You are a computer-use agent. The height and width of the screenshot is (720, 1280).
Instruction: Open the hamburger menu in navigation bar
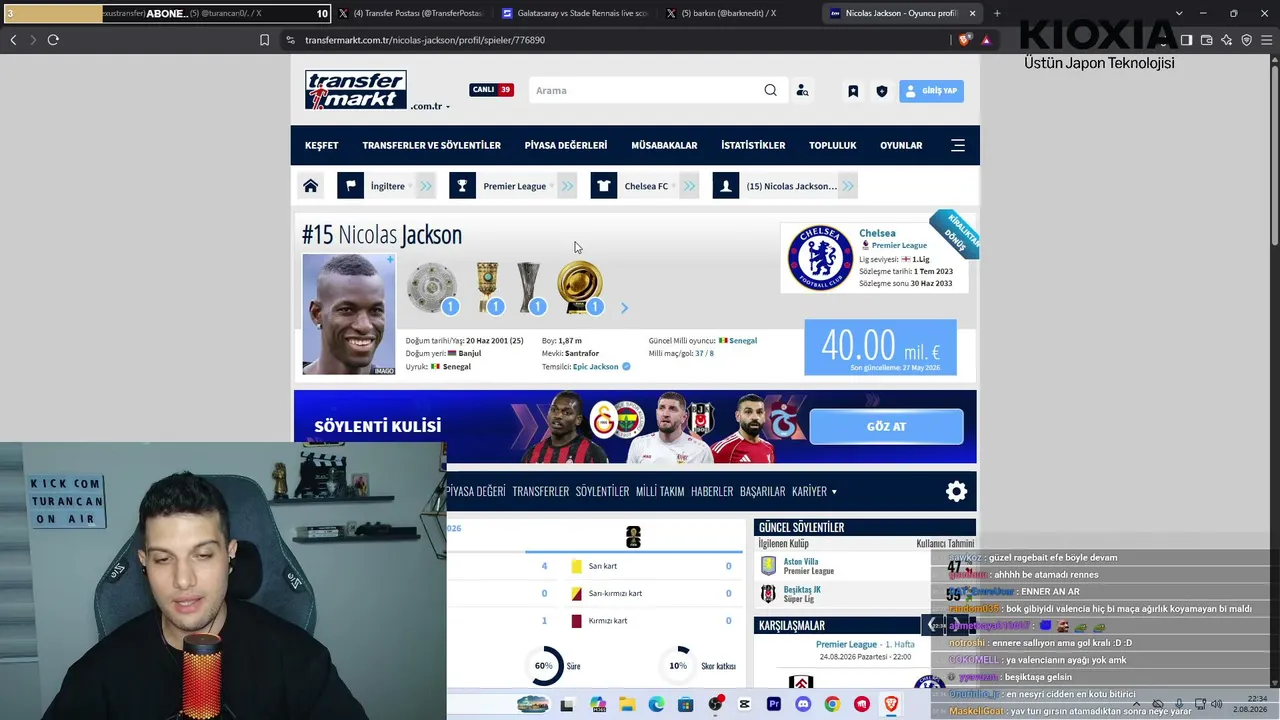point(958,145)
